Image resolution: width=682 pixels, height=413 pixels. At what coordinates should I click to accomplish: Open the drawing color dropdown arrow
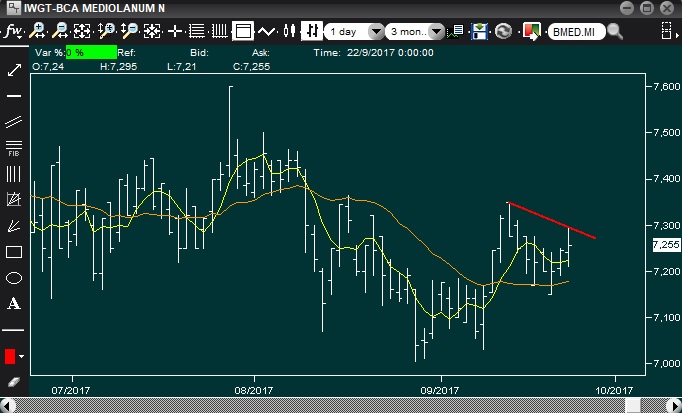pos(21,356)
